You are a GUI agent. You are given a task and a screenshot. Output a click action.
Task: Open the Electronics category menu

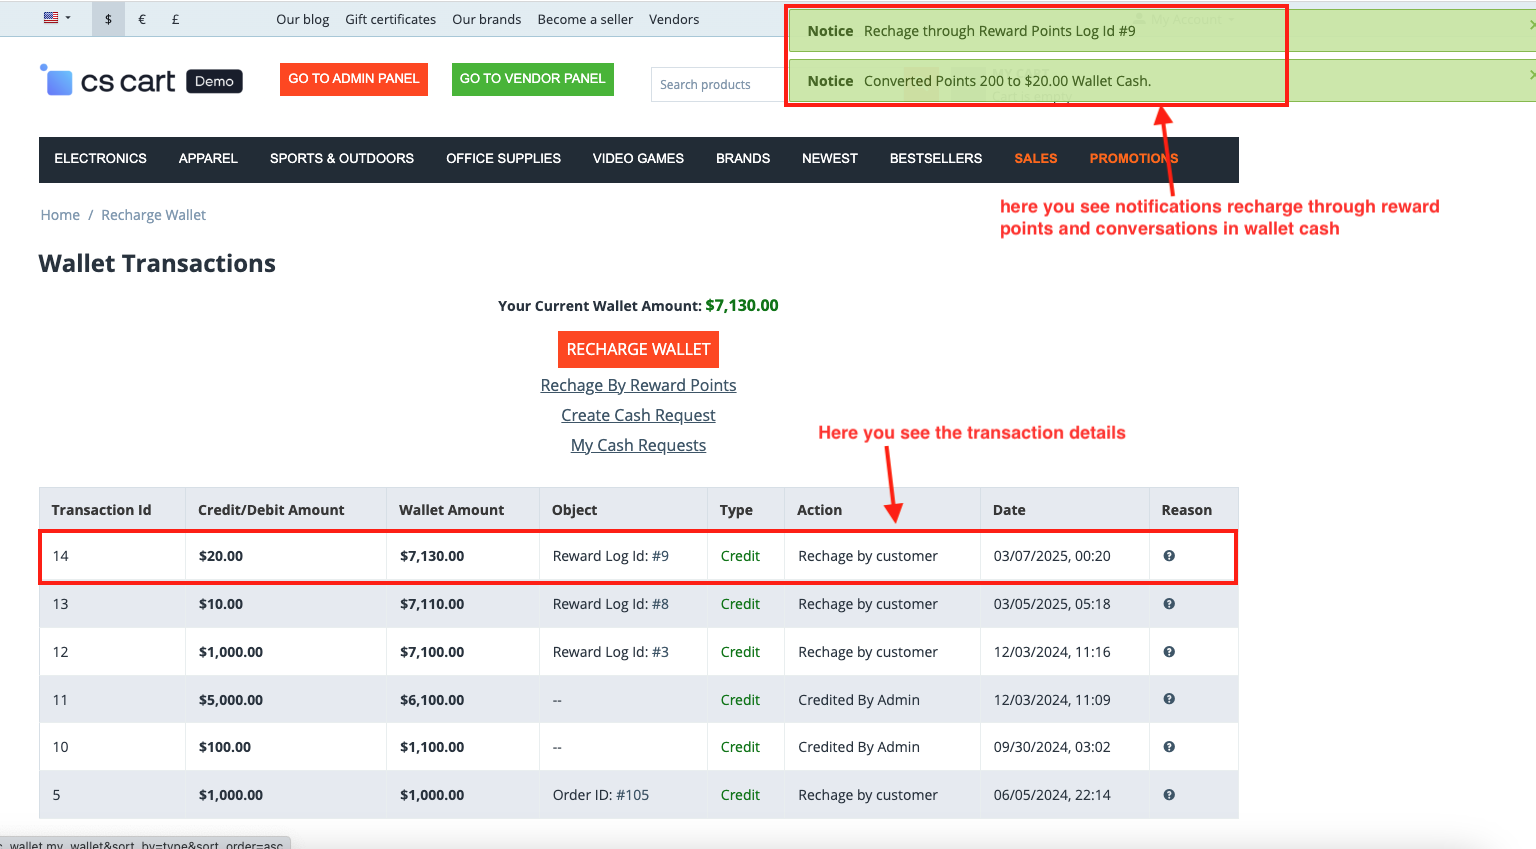point(100,159)
